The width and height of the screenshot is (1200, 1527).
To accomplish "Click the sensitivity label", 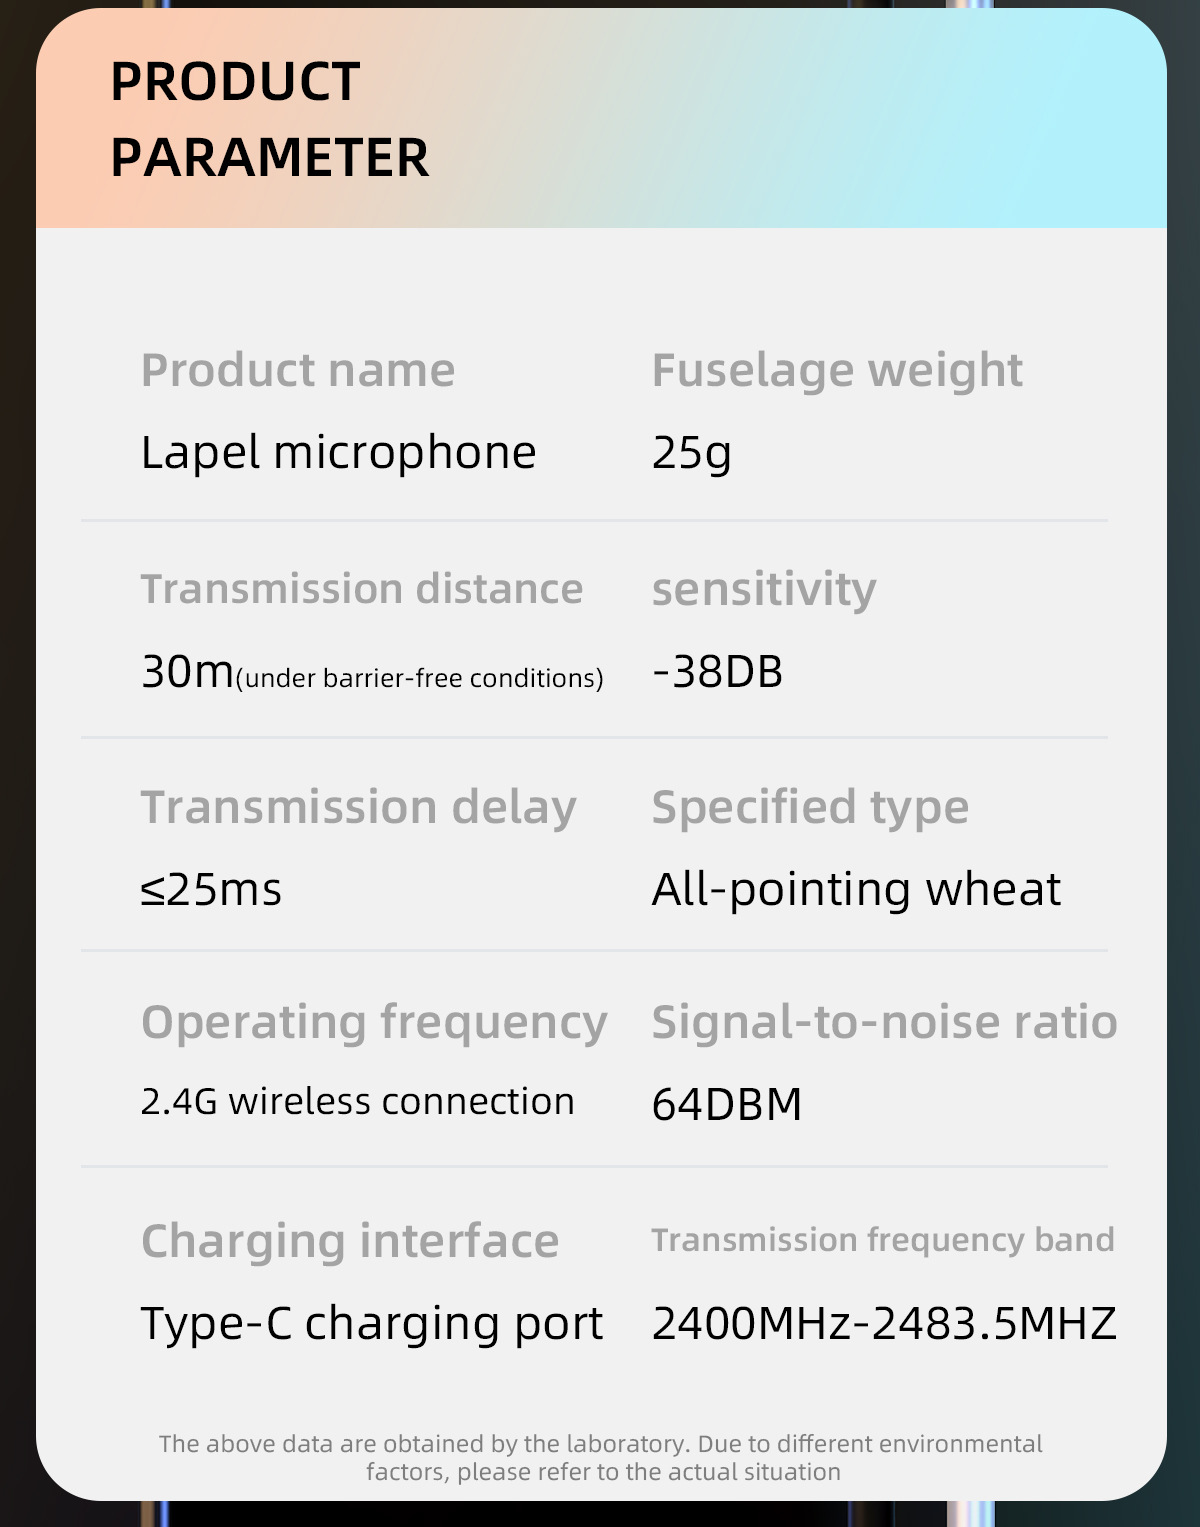I will (764, 589).
